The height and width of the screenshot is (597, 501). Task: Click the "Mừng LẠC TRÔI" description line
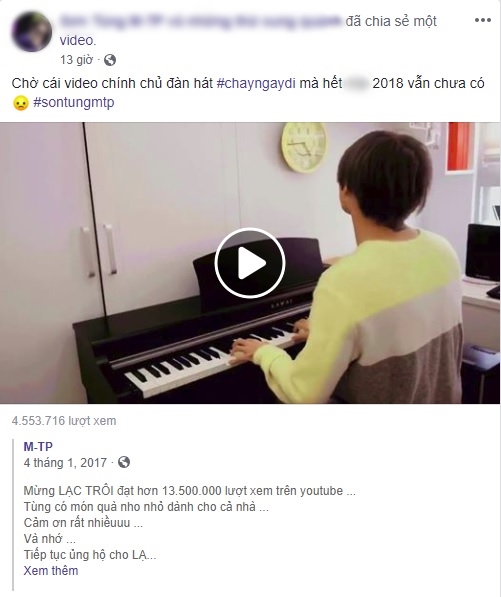(x=190, y=491)
